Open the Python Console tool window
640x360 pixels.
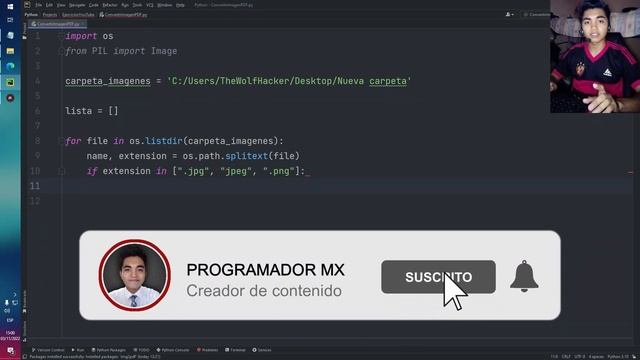click(173, 350)
